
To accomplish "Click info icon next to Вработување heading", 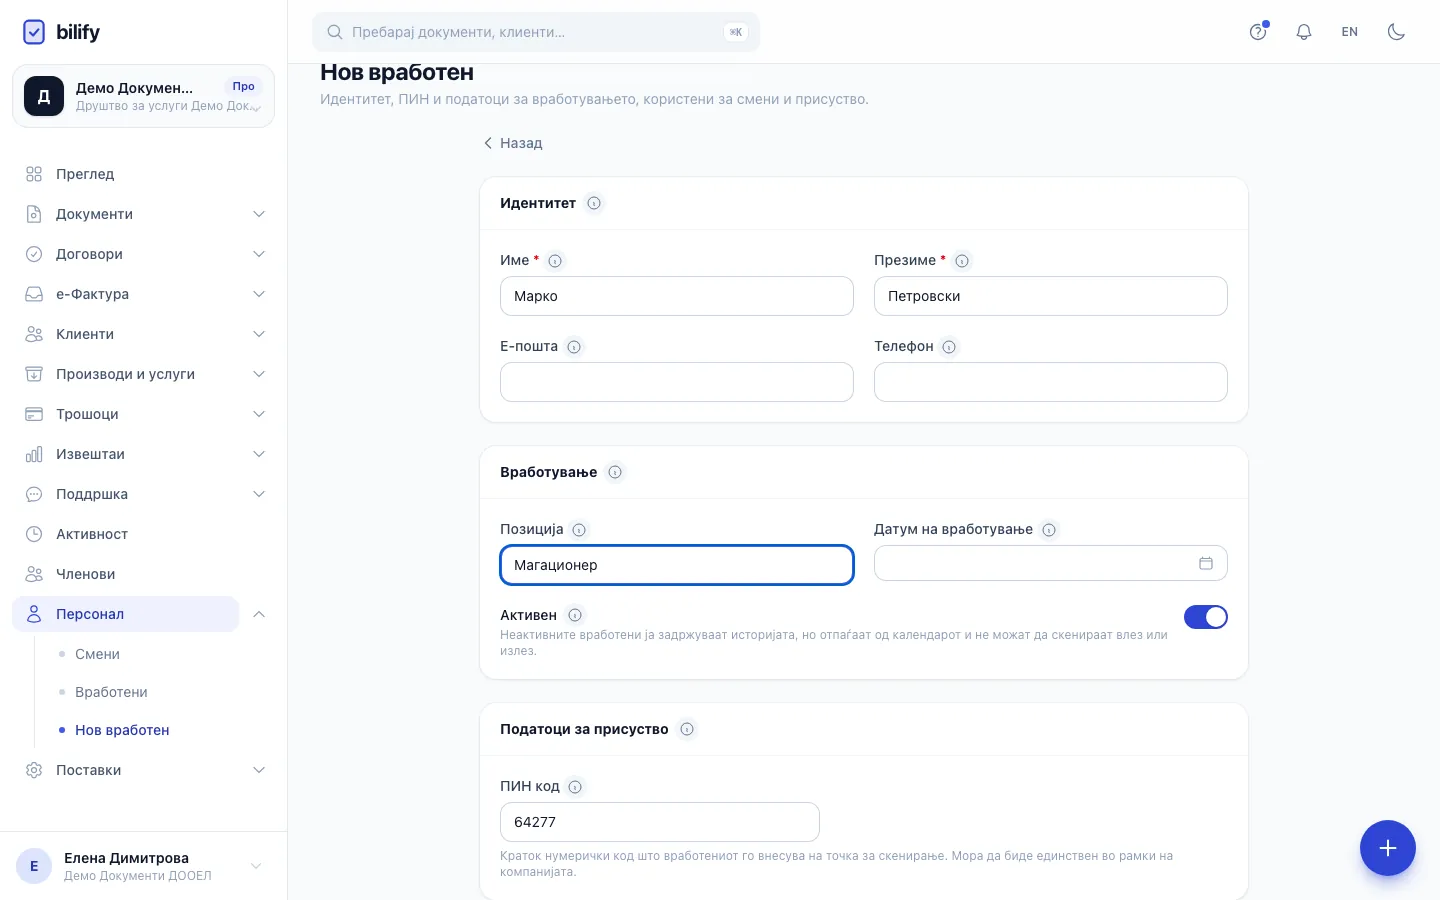I will click(615, 472).
